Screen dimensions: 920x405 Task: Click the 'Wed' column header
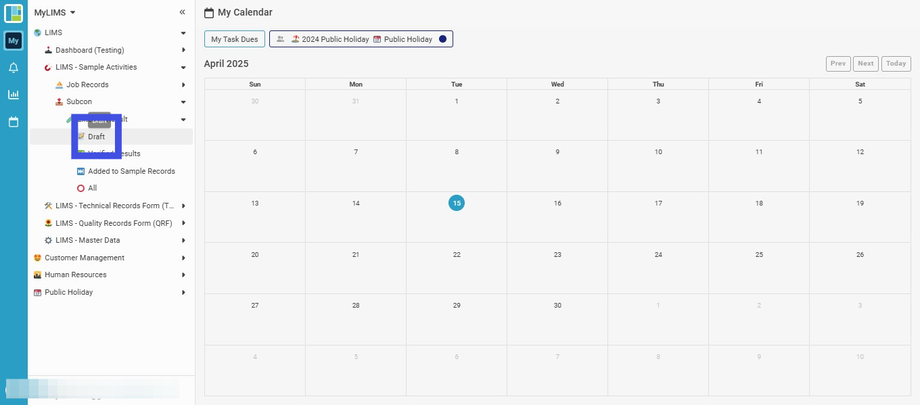coord(557,85)
